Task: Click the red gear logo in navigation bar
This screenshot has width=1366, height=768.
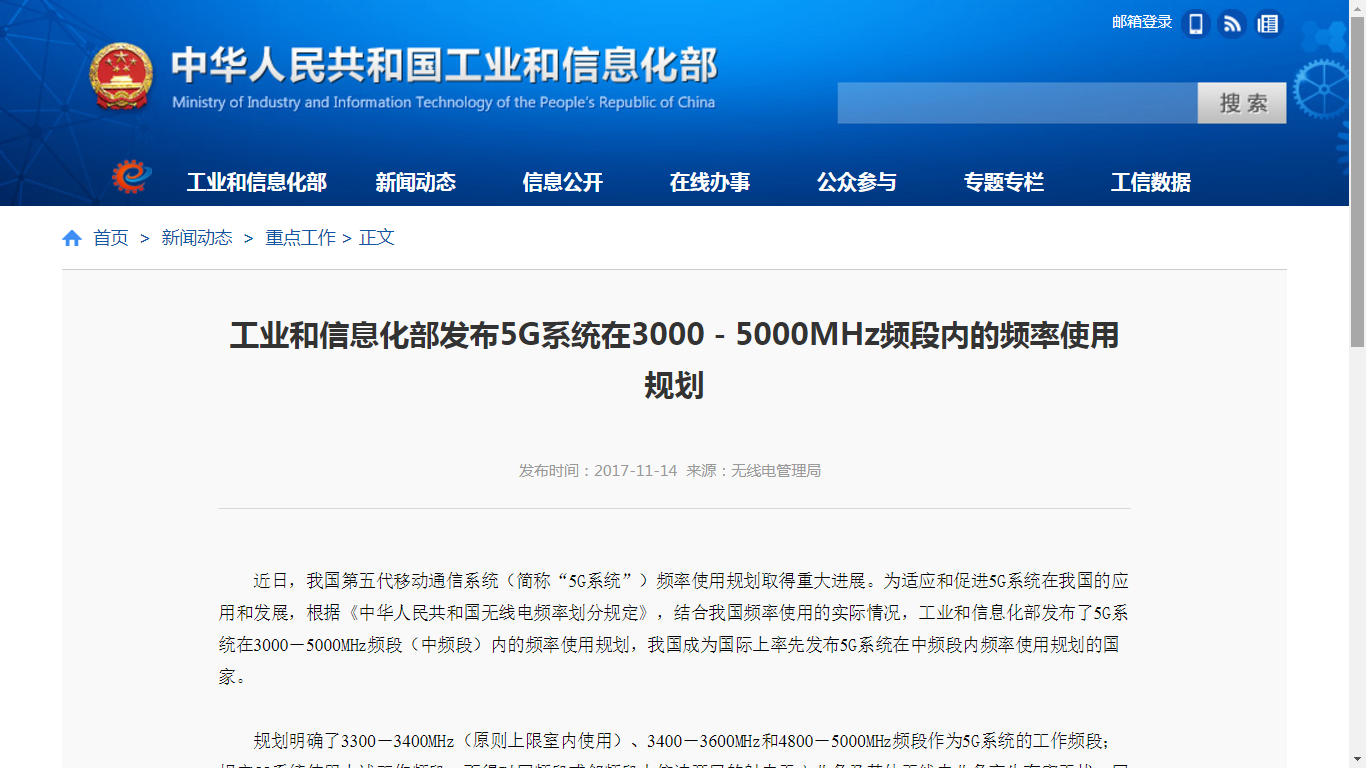Action: click(131, 177)
